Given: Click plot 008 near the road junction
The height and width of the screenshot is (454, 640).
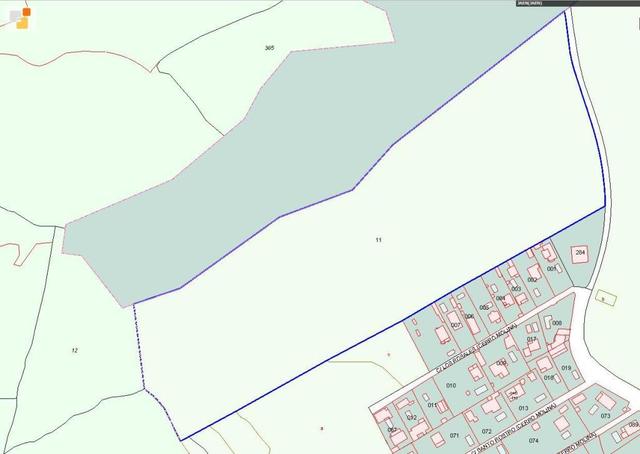Looking at the screenshot, I should coord(557,322).
